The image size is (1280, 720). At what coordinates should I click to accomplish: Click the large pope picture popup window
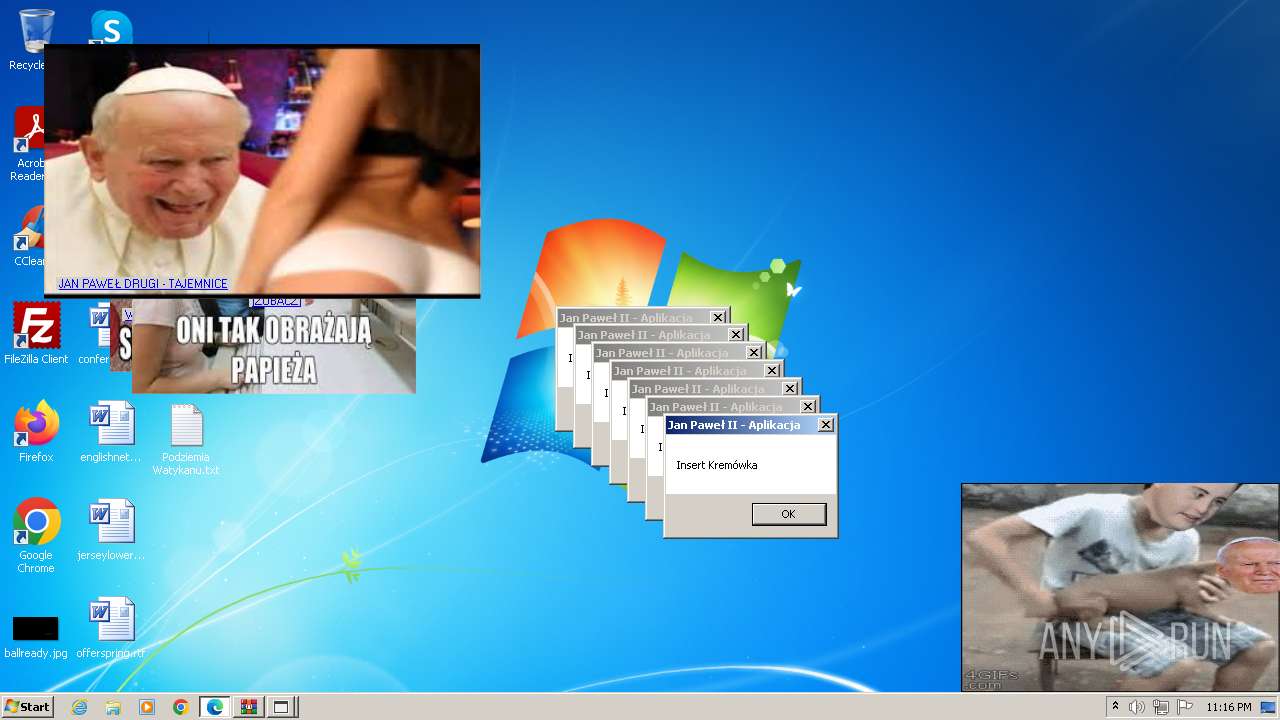(262, 170)
